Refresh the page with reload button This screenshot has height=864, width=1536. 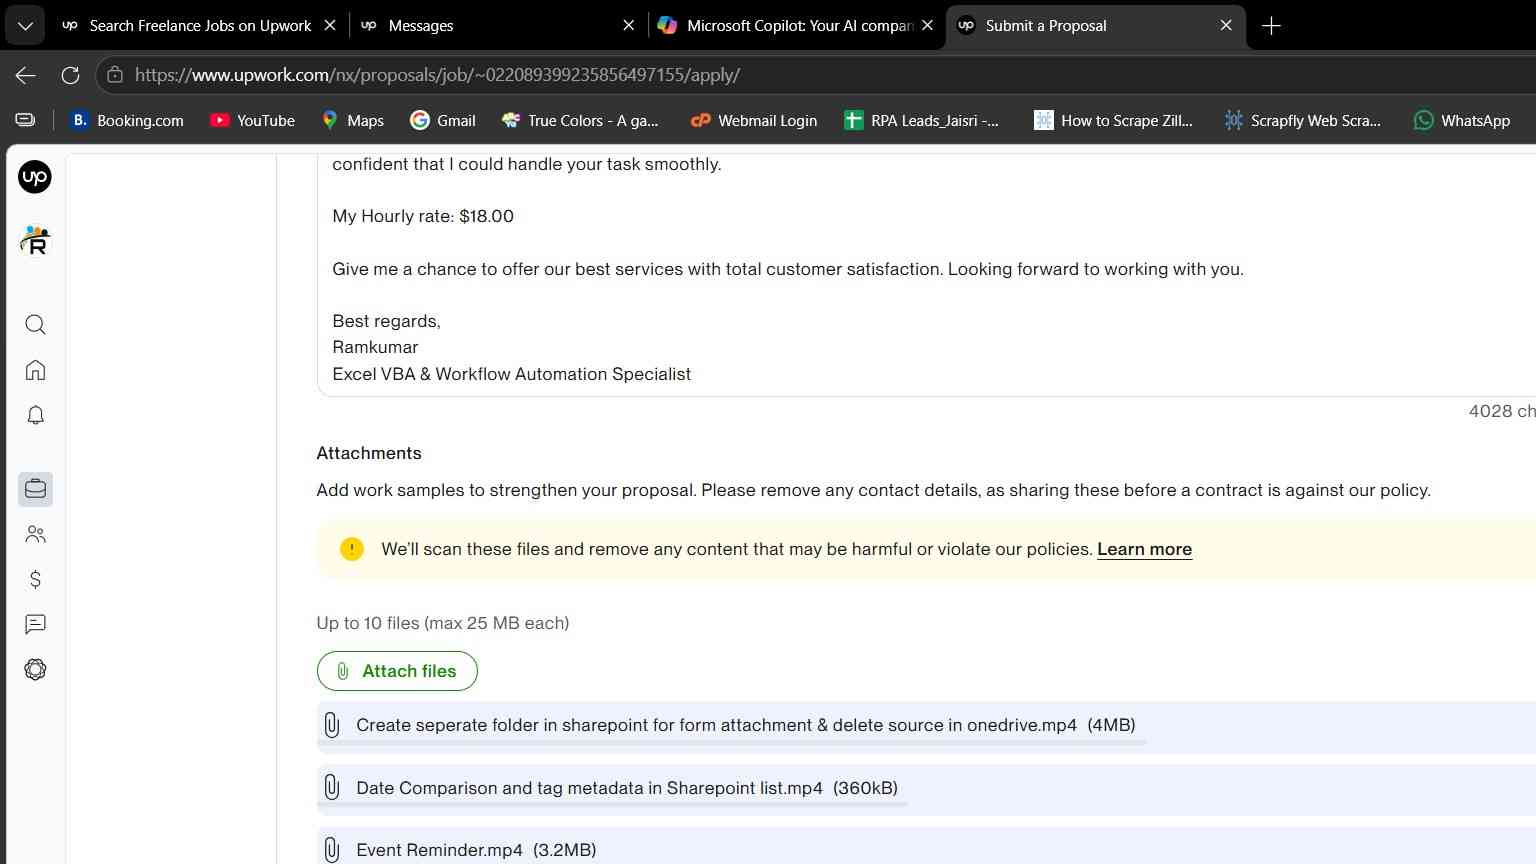[70, 75]
